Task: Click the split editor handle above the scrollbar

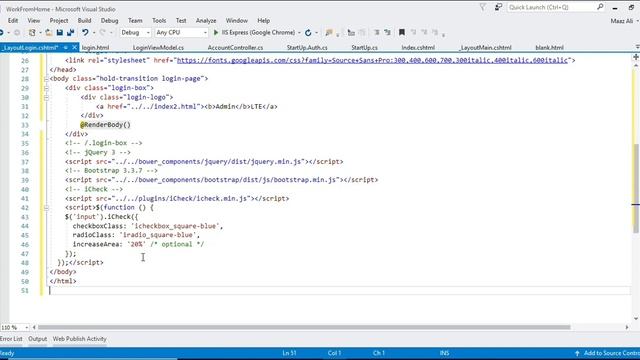Action: [x=636, y=57]
